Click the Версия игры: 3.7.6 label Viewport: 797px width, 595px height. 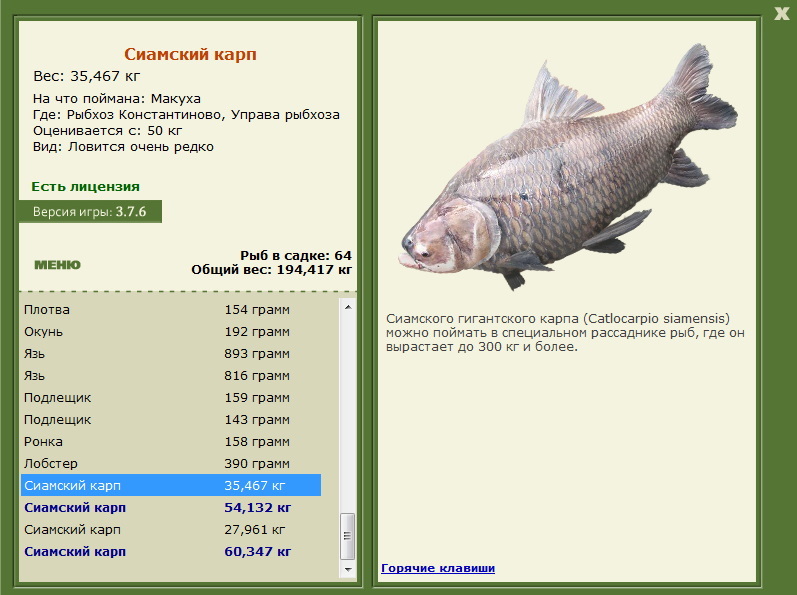coord(90,211)
